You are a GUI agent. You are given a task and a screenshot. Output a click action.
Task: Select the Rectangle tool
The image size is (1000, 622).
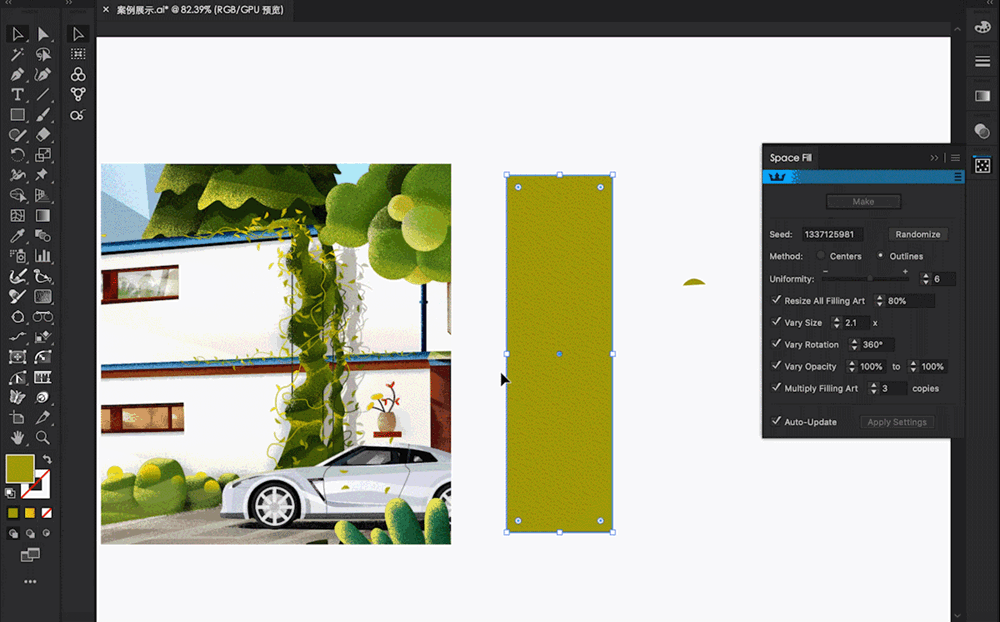pos(17,115)
